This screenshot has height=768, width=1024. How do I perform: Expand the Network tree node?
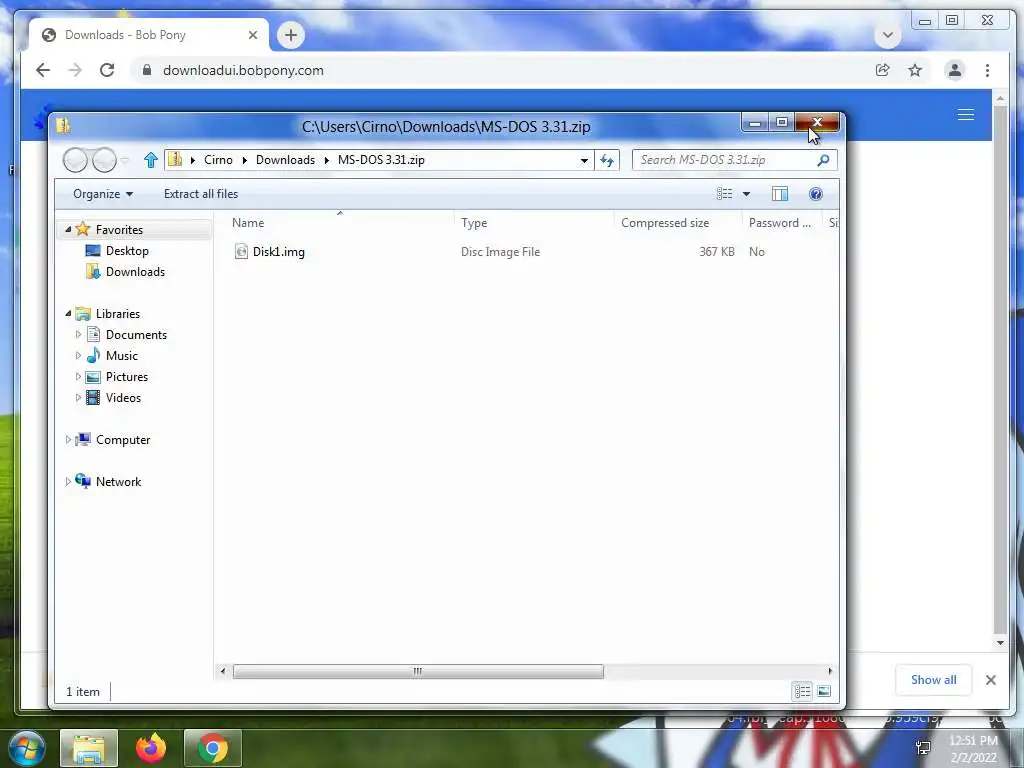pos(68,481)
